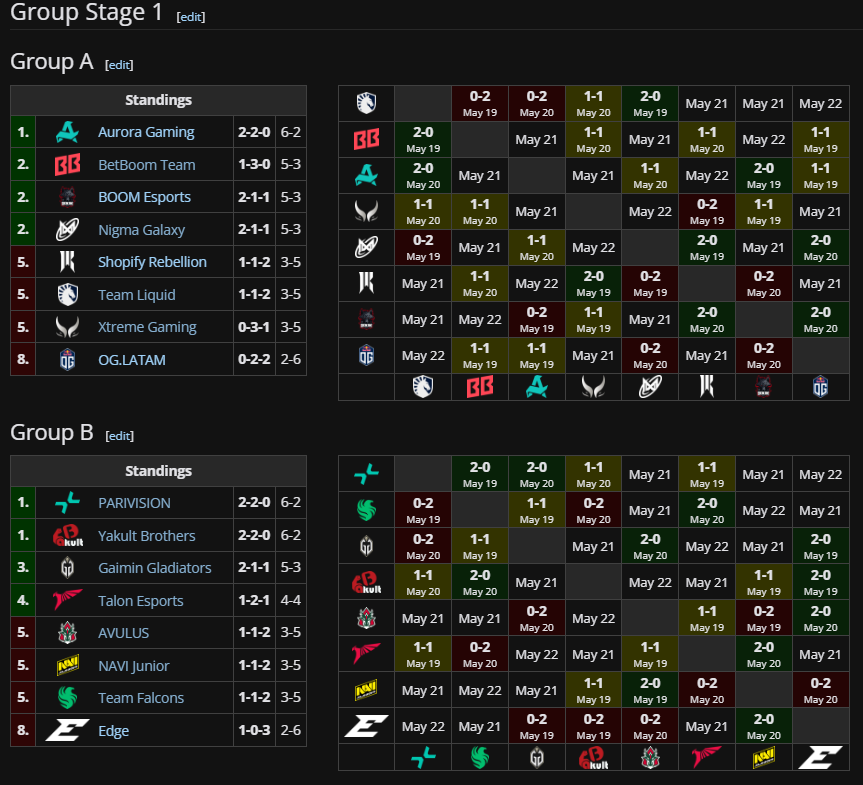The height and width of the screenshot is (785, 863).
Task: Click Nigma Galaxy's column-footer logo in Group A crosstable
Action: [650, 387]
